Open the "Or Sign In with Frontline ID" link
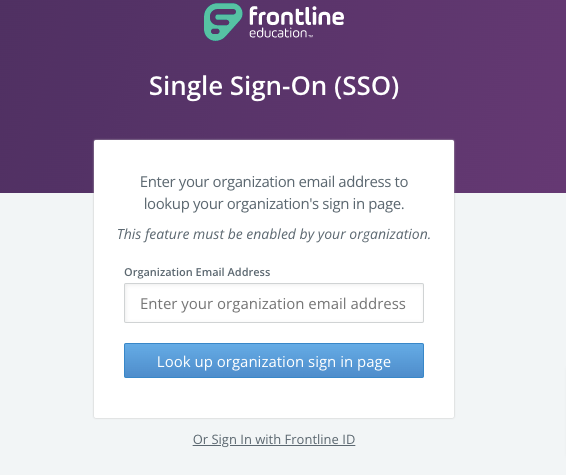Image resolution: width=566 pixels, height=475 pixels. [274, 440]
